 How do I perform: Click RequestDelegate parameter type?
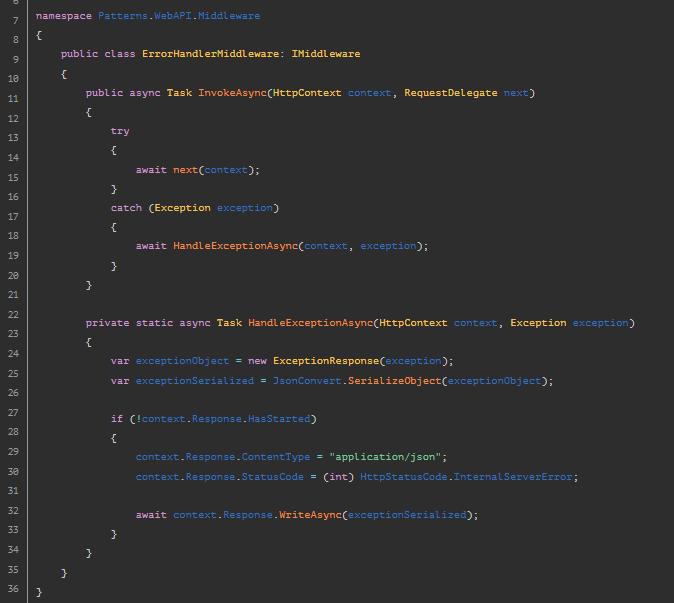point(450,93)
